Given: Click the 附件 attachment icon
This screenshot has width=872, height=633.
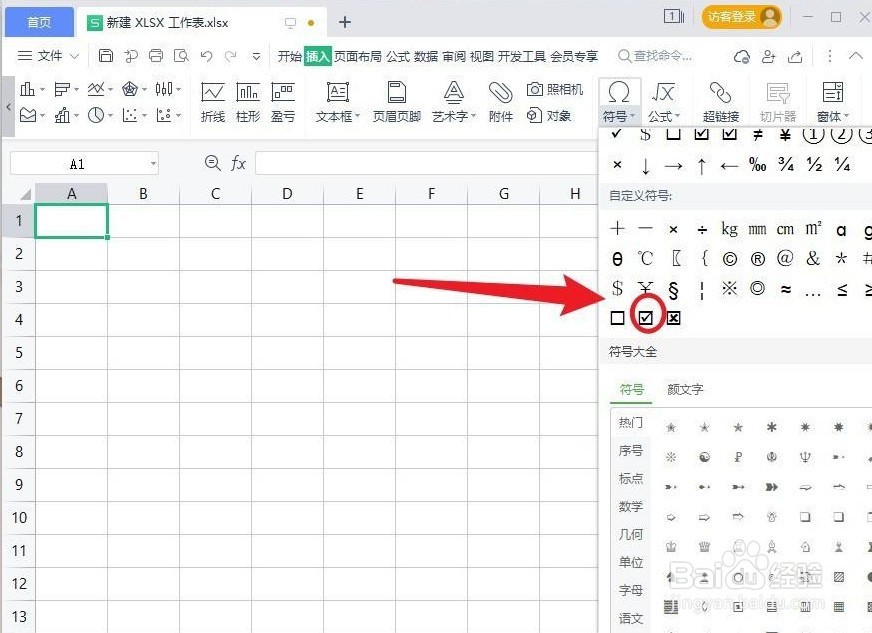Looking at the screenshot, I should click(500, 95).
